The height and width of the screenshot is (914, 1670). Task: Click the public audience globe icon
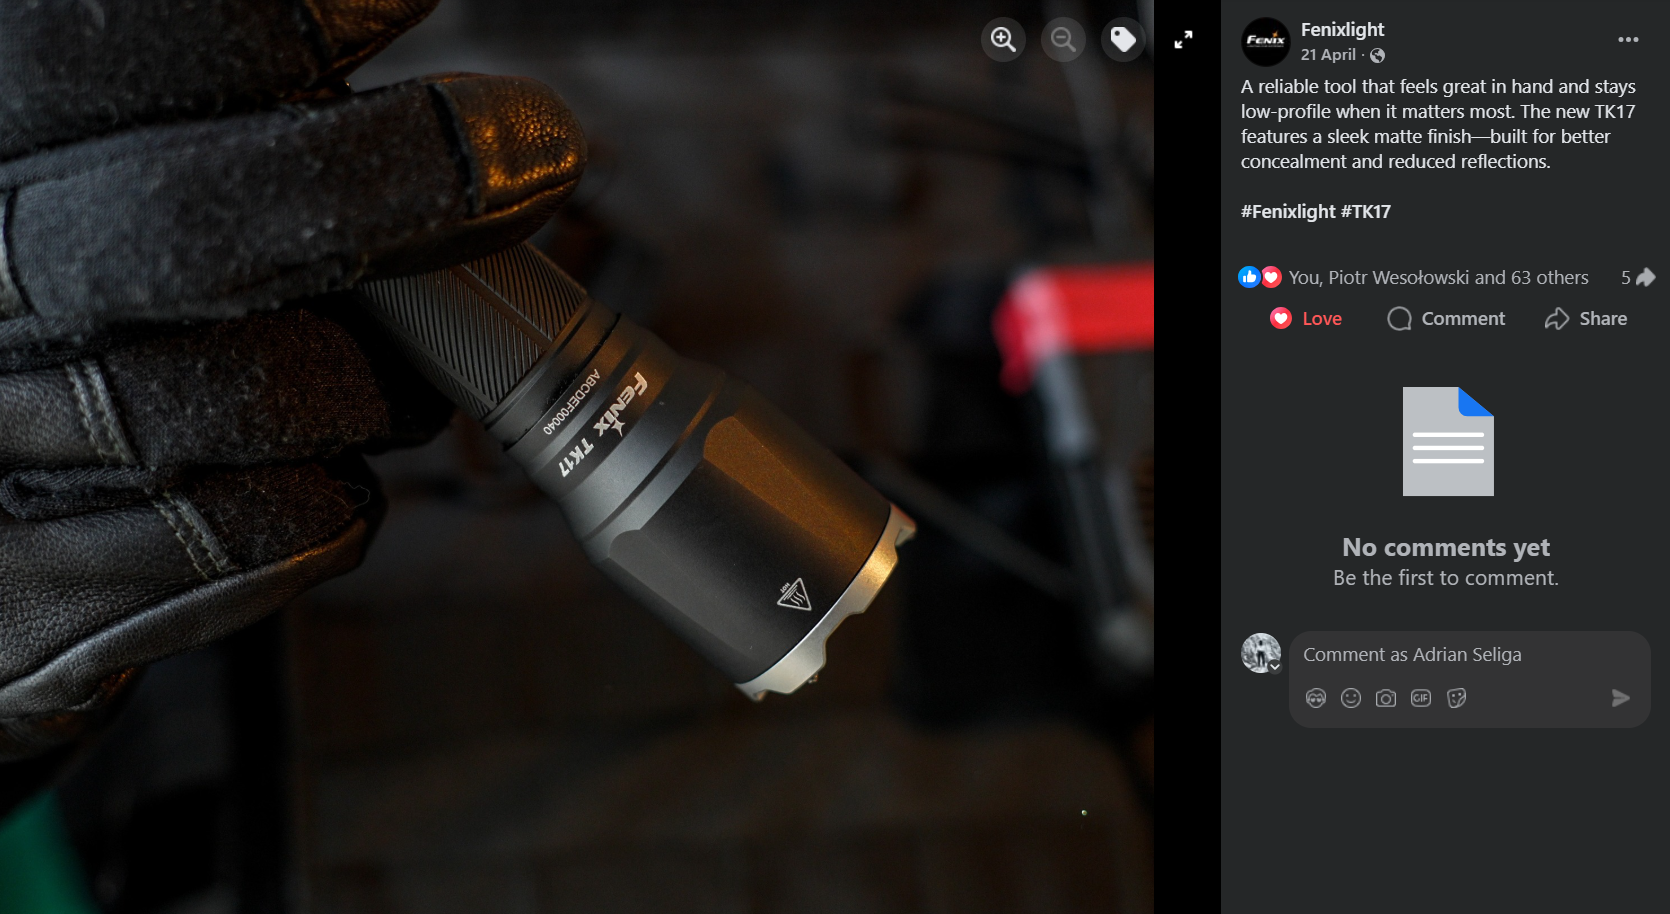(x=1378, y=55)
